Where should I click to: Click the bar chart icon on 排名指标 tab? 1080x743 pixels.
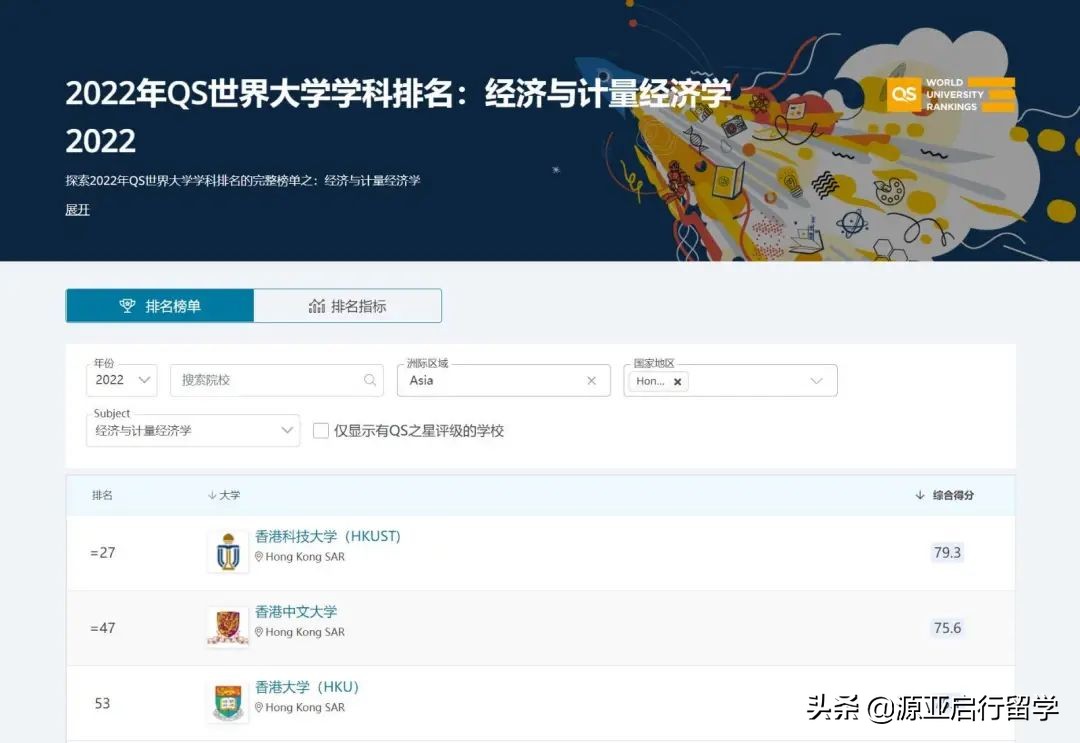[x=317, y=306]
